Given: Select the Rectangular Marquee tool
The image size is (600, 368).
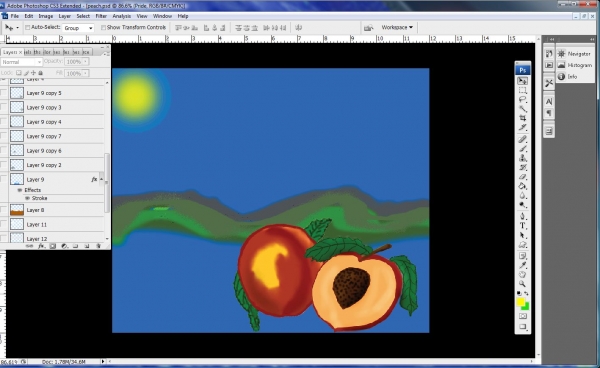Looking at the screenshot, I should (x=523, y=90).
